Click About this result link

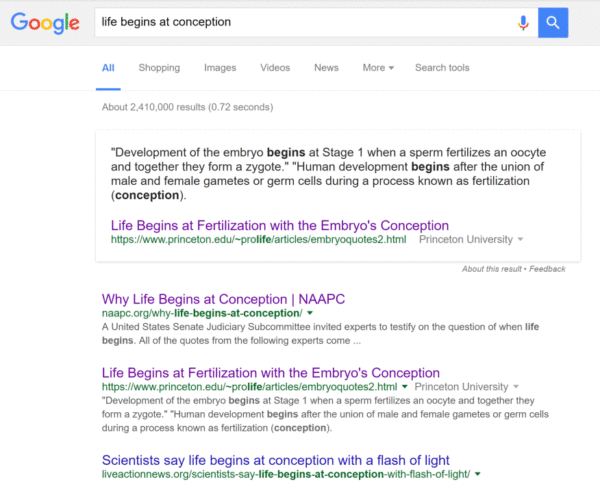(x=491, y=269)
